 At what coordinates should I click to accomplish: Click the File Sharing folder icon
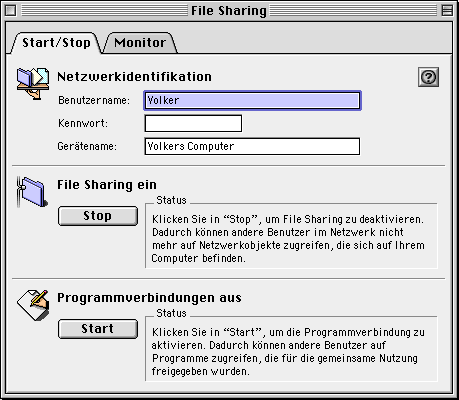[x=32, y=192]
